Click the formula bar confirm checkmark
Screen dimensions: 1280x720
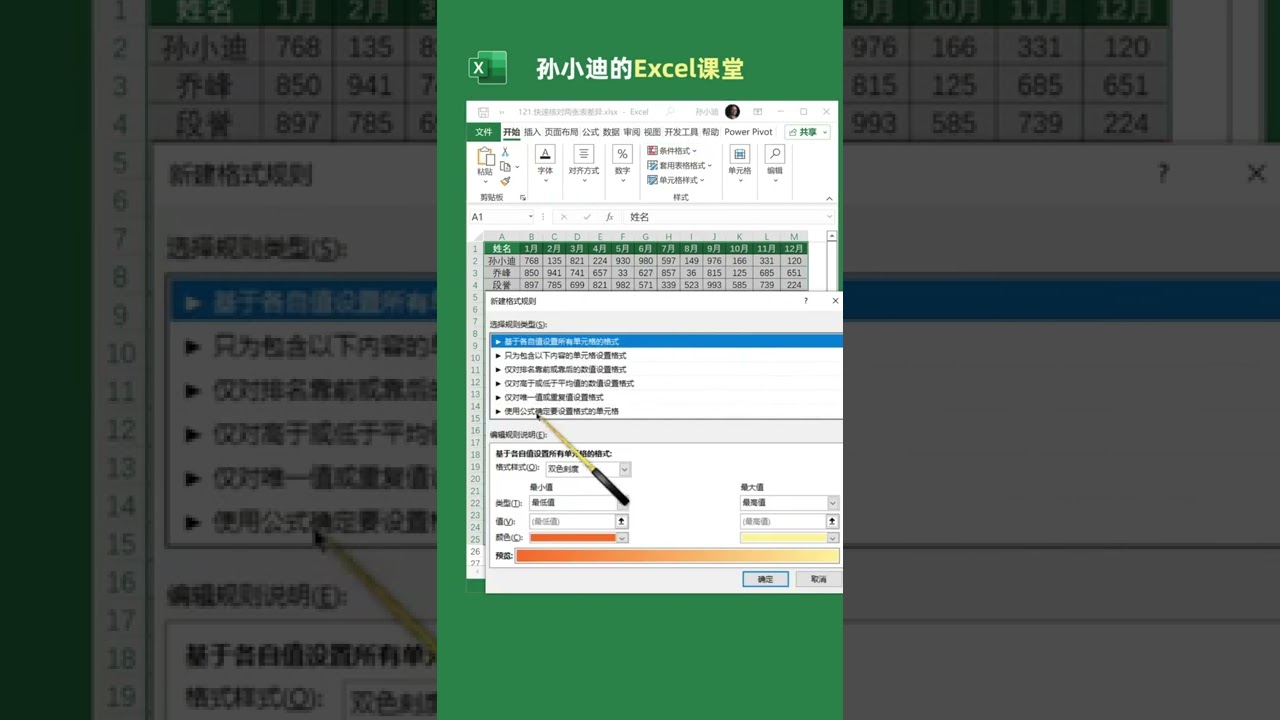(586, 217)
